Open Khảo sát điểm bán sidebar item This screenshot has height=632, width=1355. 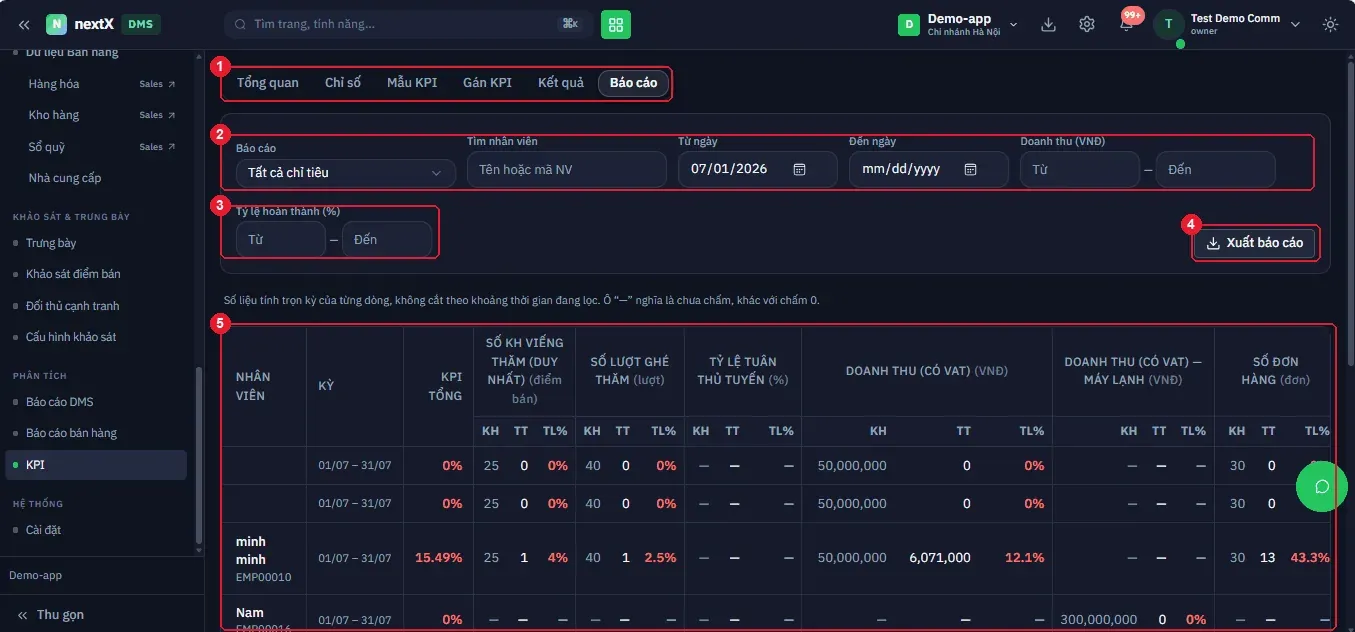[73, 274]
